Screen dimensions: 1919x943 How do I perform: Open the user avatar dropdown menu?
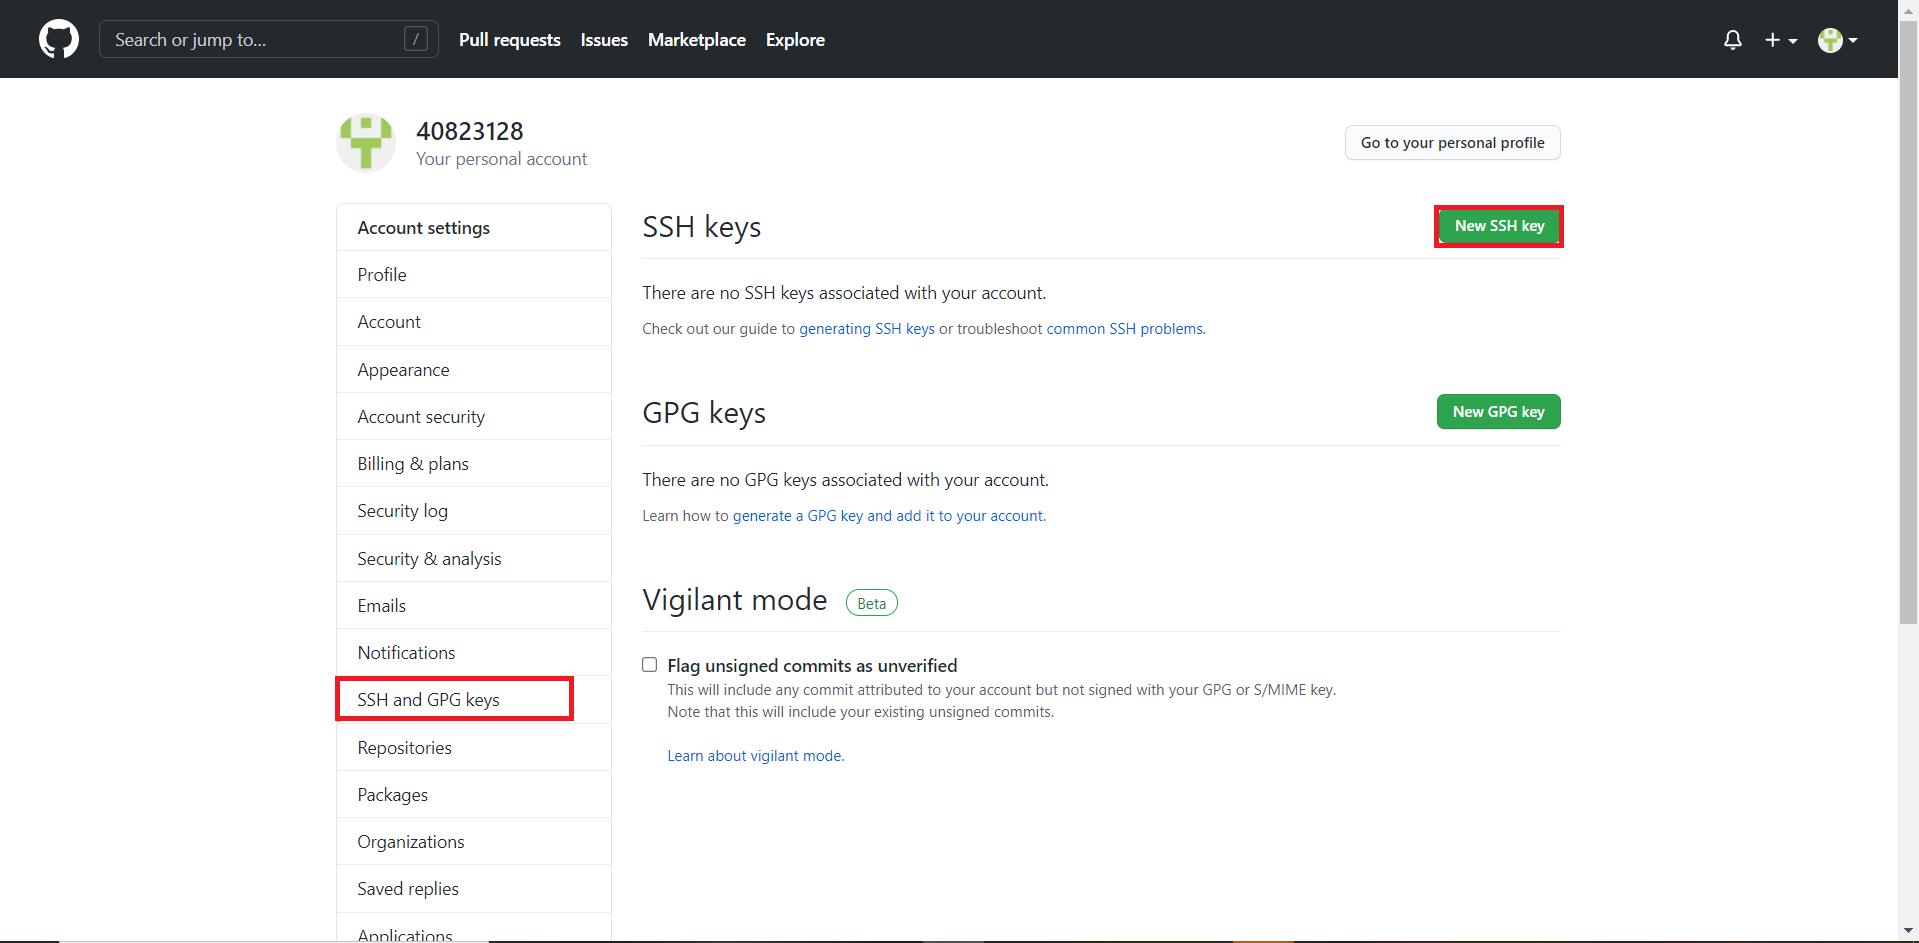[1837, 40]
